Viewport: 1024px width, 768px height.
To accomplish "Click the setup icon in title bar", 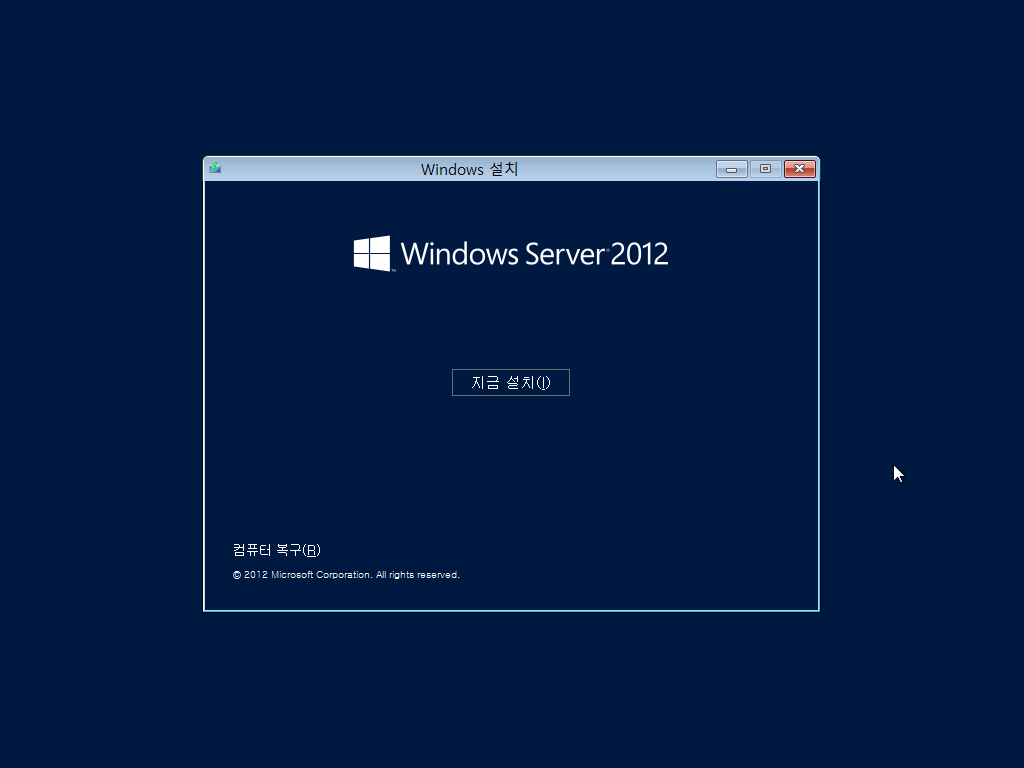I will point(215,168).
